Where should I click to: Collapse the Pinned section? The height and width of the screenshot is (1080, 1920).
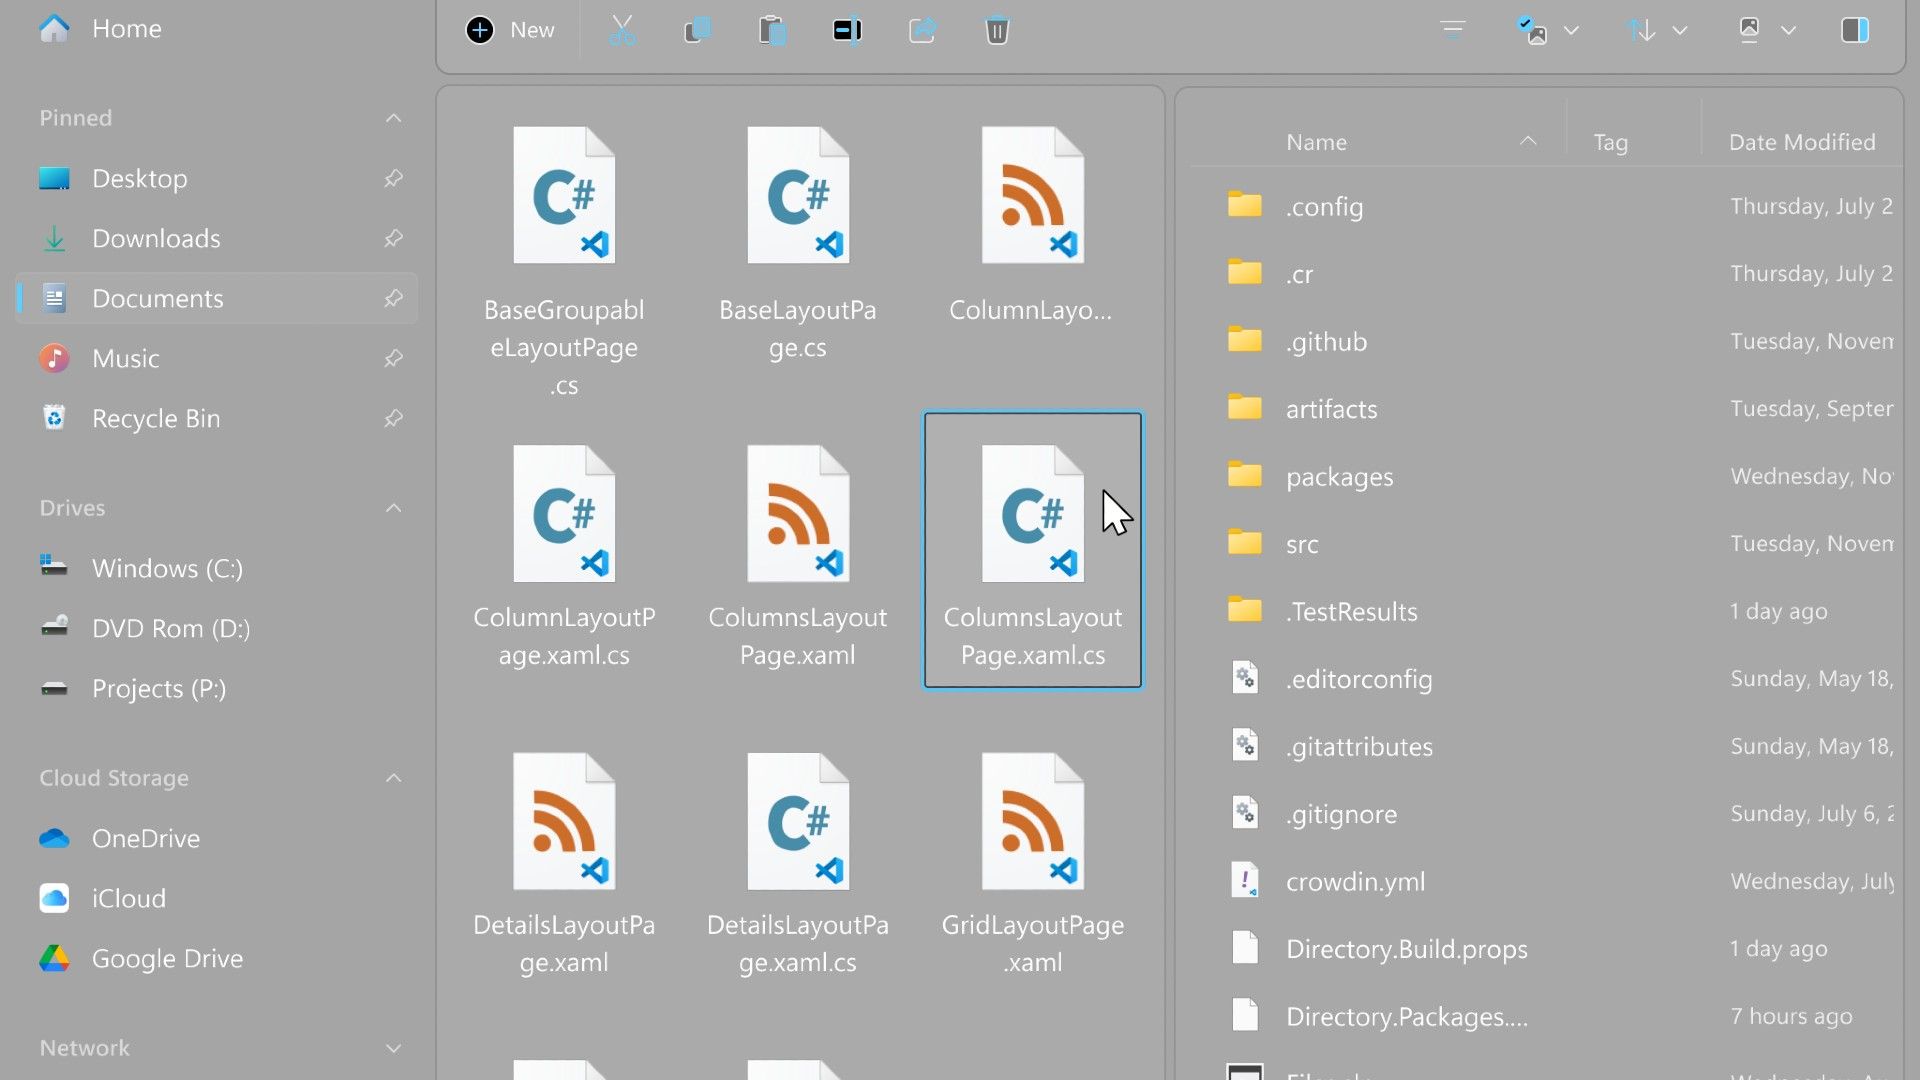point(394,118)
